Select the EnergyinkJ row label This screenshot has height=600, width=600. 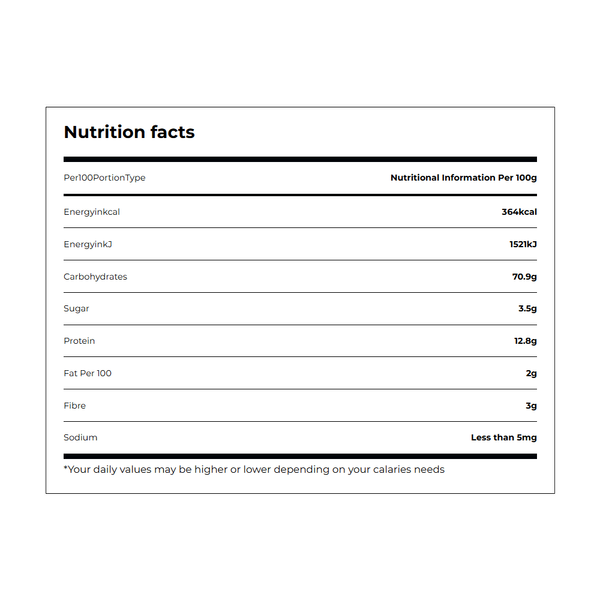coord(88,245)
